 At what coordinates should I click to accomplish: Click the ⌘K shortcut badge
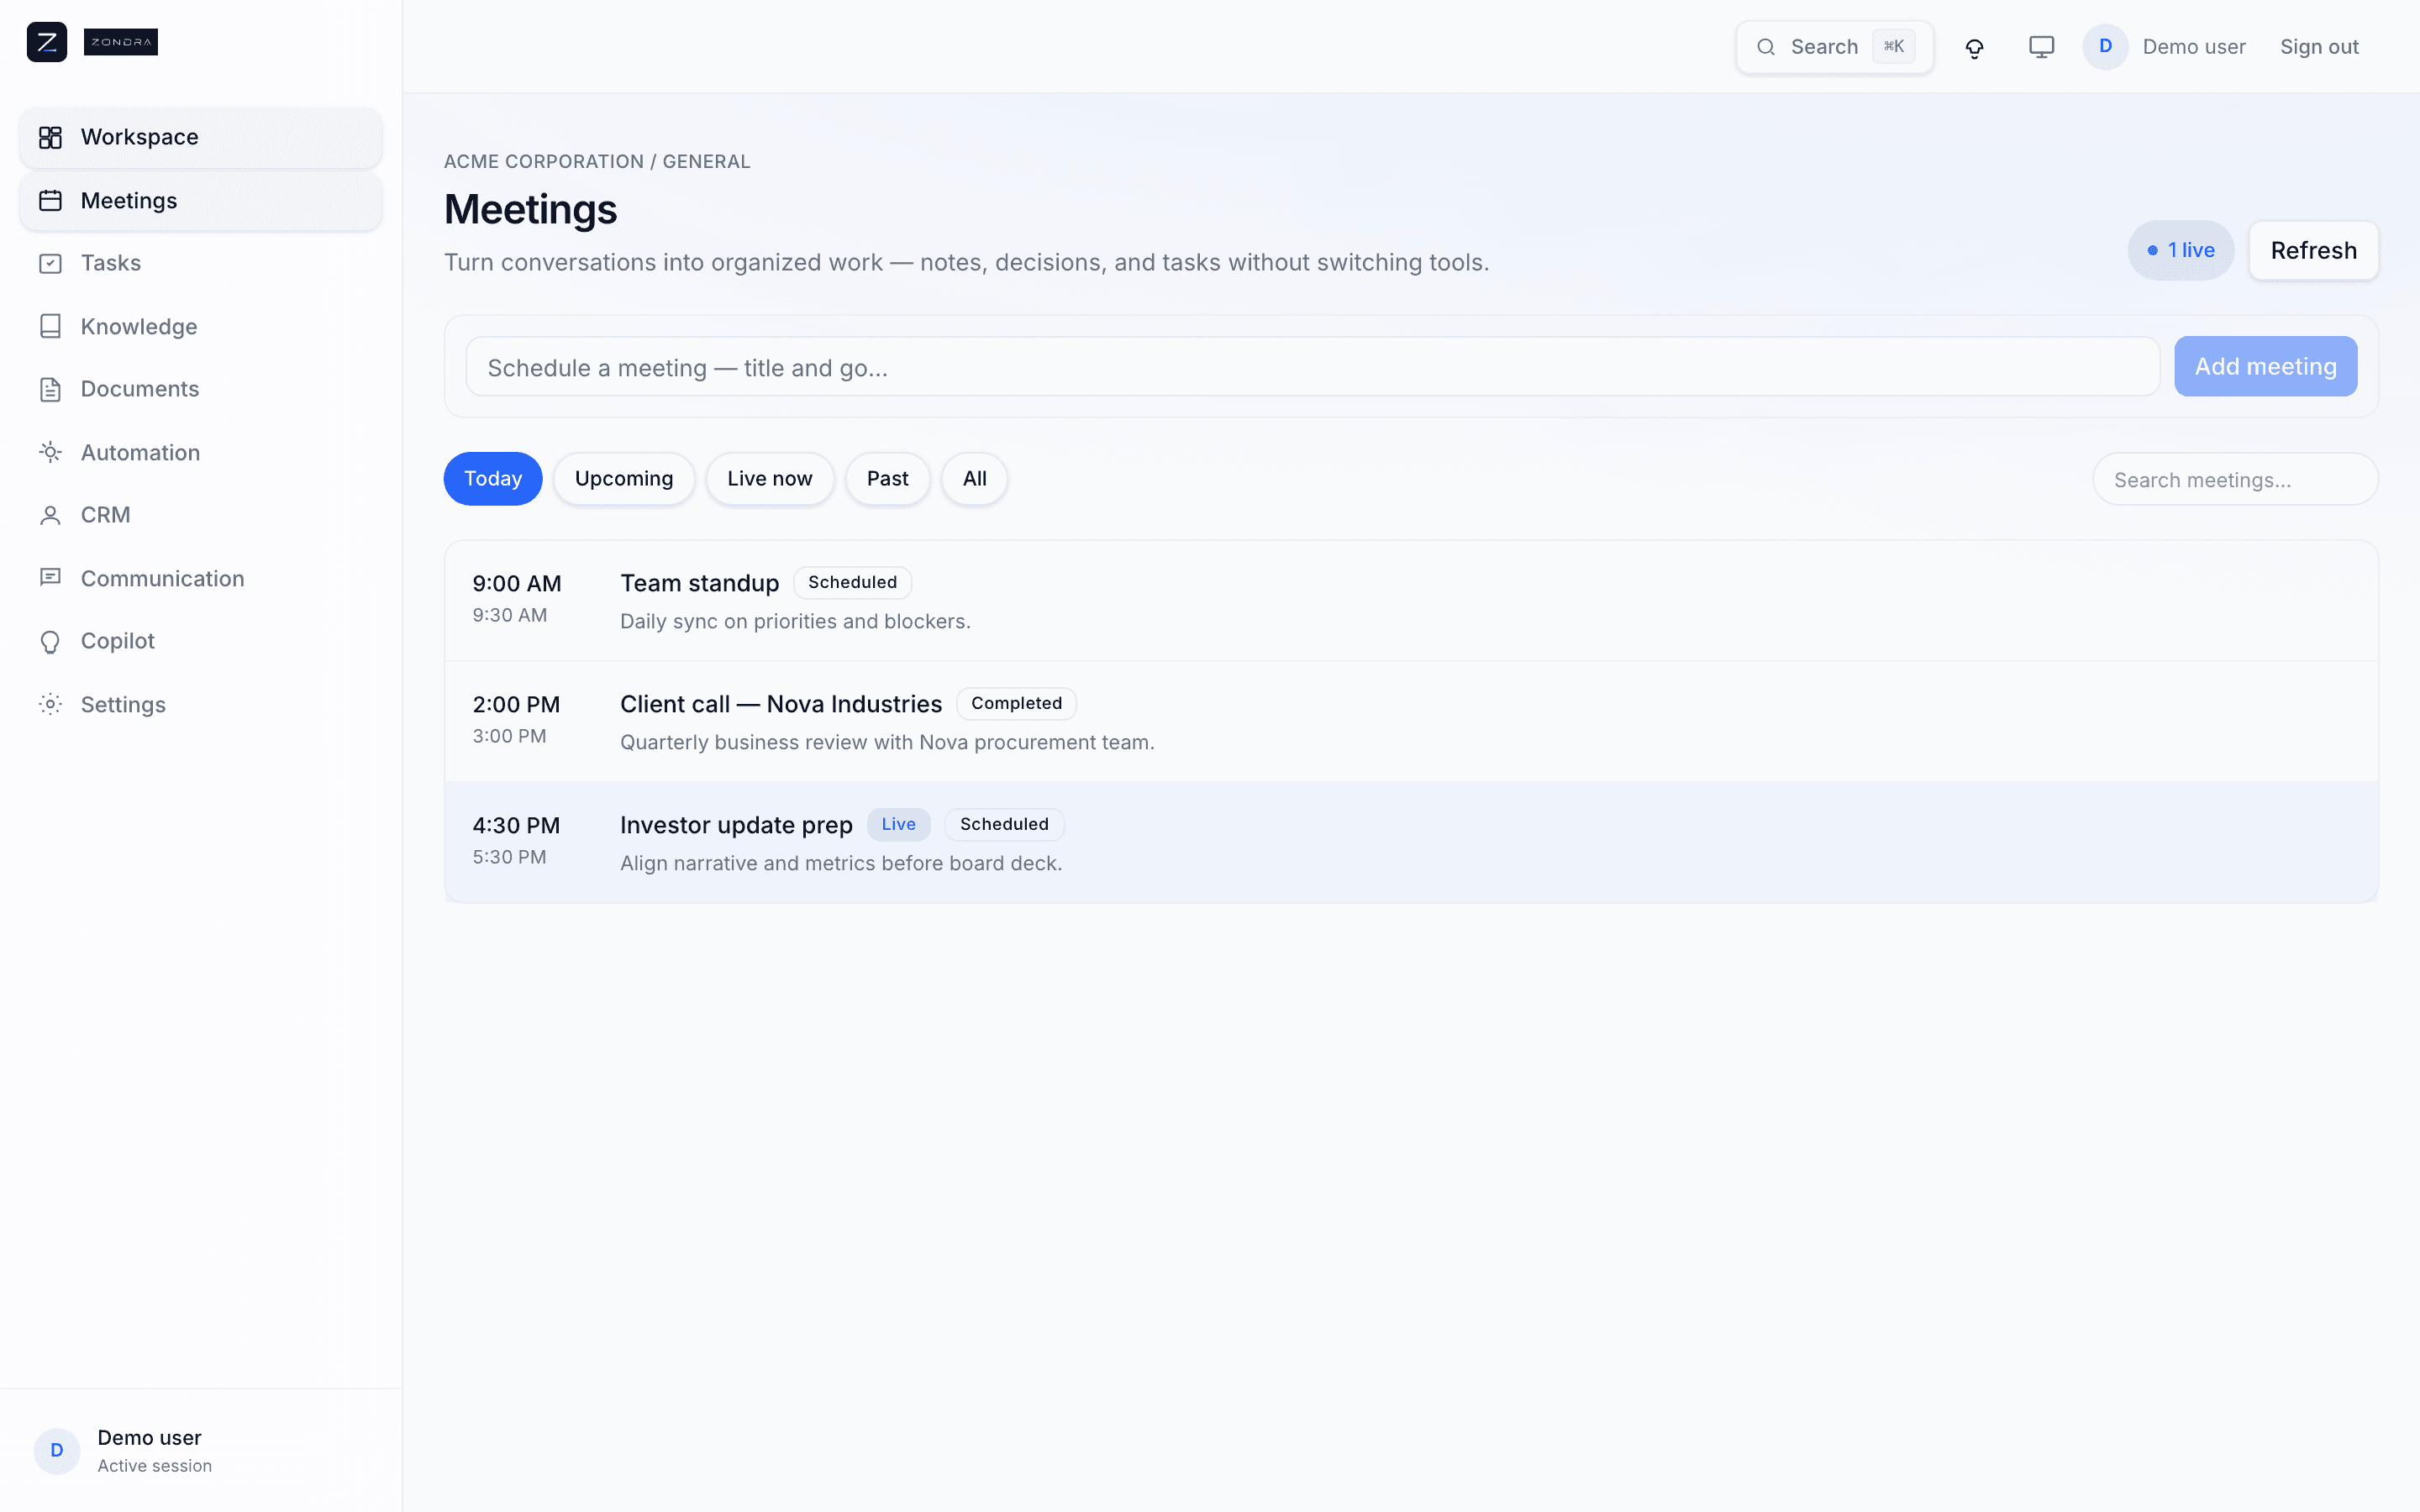[x=1893, y=46]
